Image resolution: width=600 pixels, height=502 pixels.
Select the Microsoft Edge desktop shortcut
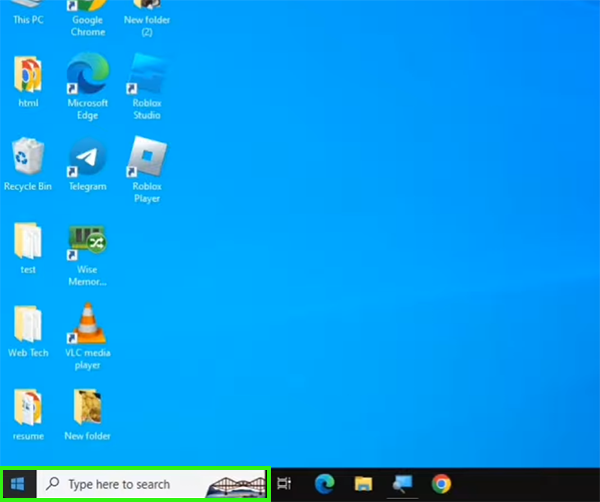pos(88,87)
